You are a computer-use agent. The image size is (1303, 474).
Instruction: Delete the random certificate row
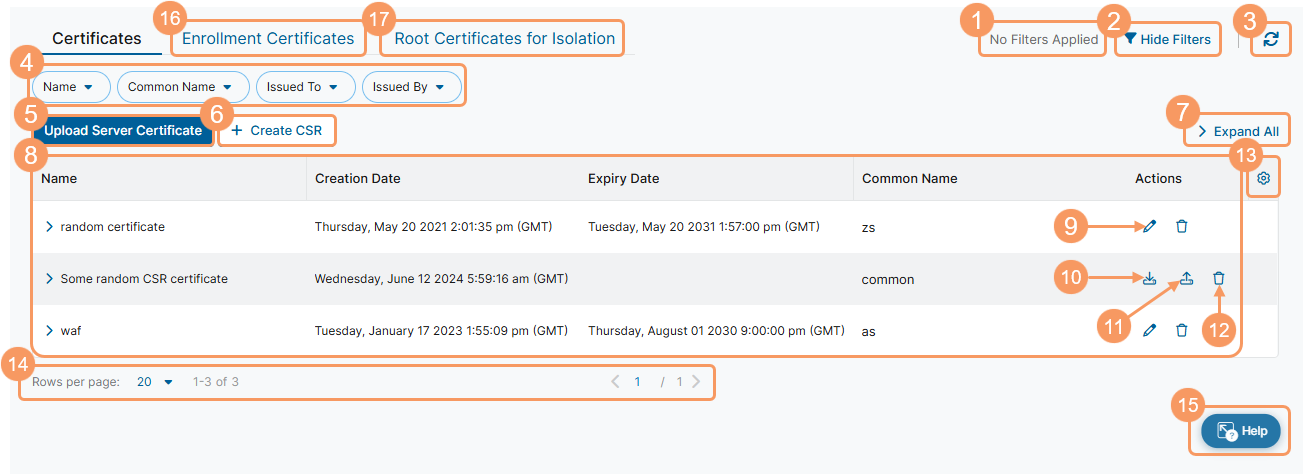pyautogui.click(x=1182, y=227)
